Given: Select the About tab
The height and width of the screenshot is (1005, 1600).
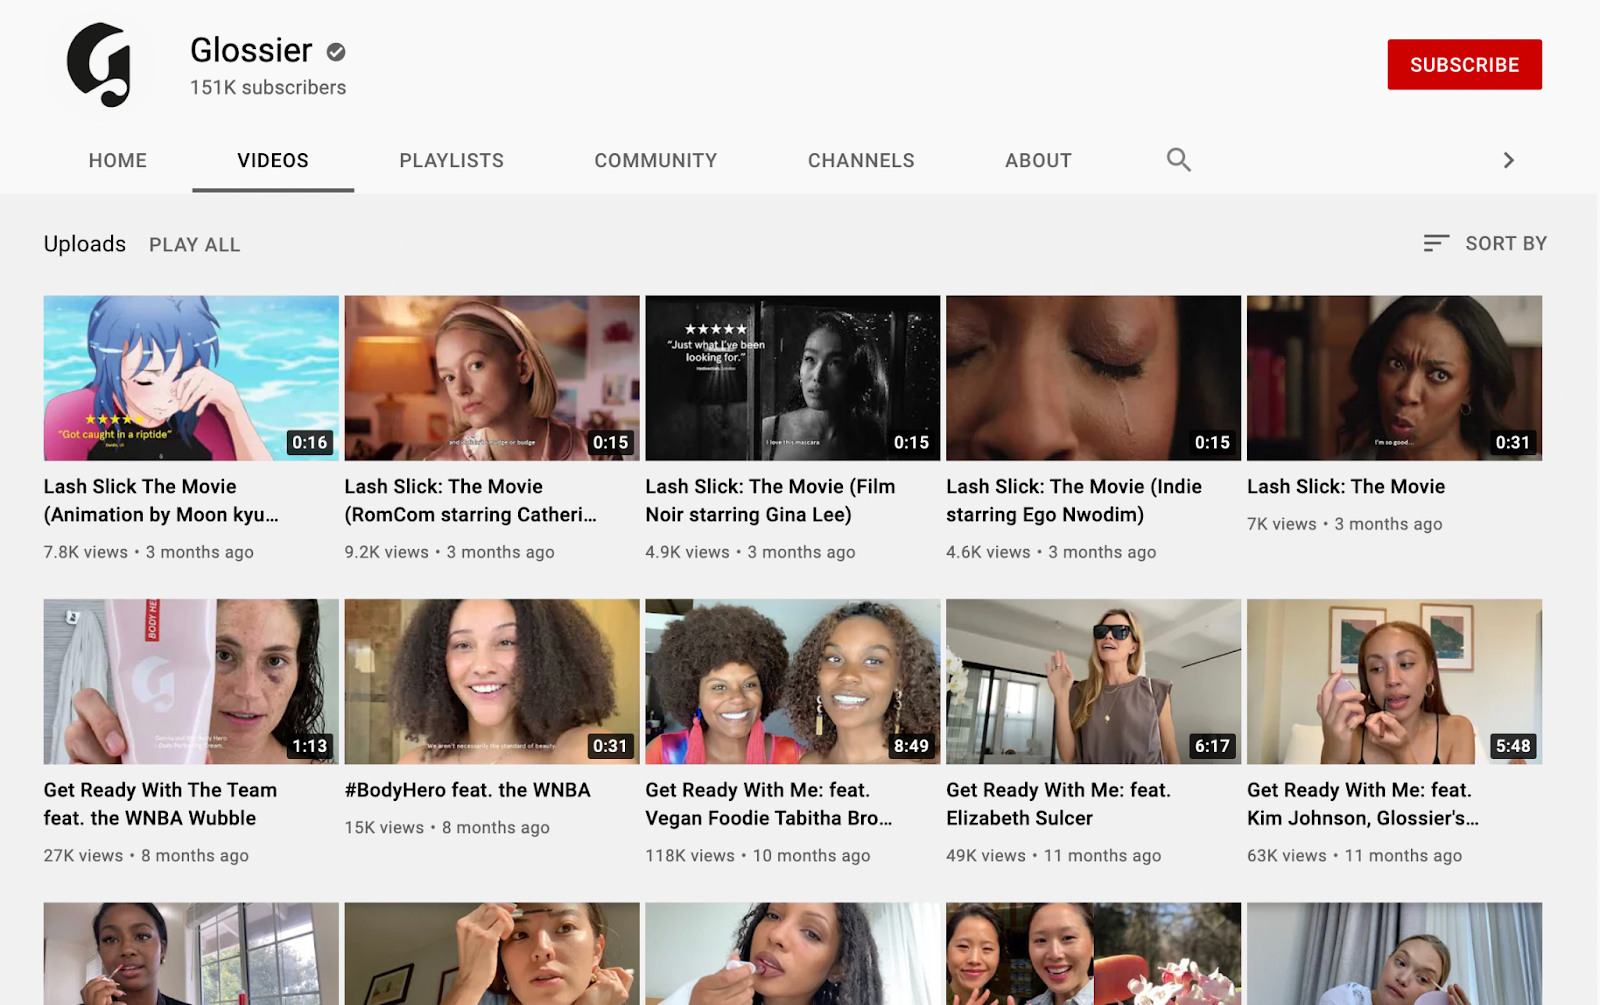Looking at the screenshot, I should [1038, 160].
